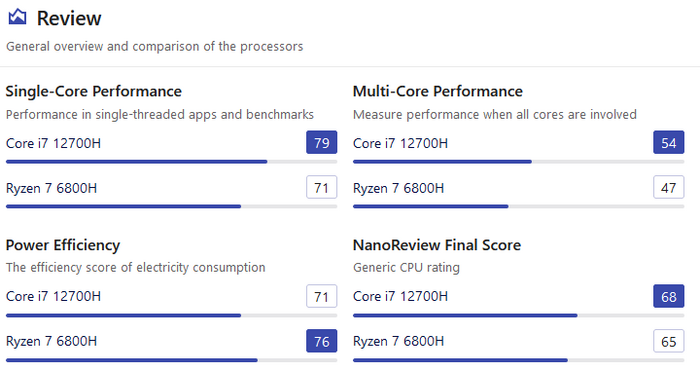Click Core i7 12700H final score 68
The width and height of the screenshot is (700, 371).
pos(669,296)
